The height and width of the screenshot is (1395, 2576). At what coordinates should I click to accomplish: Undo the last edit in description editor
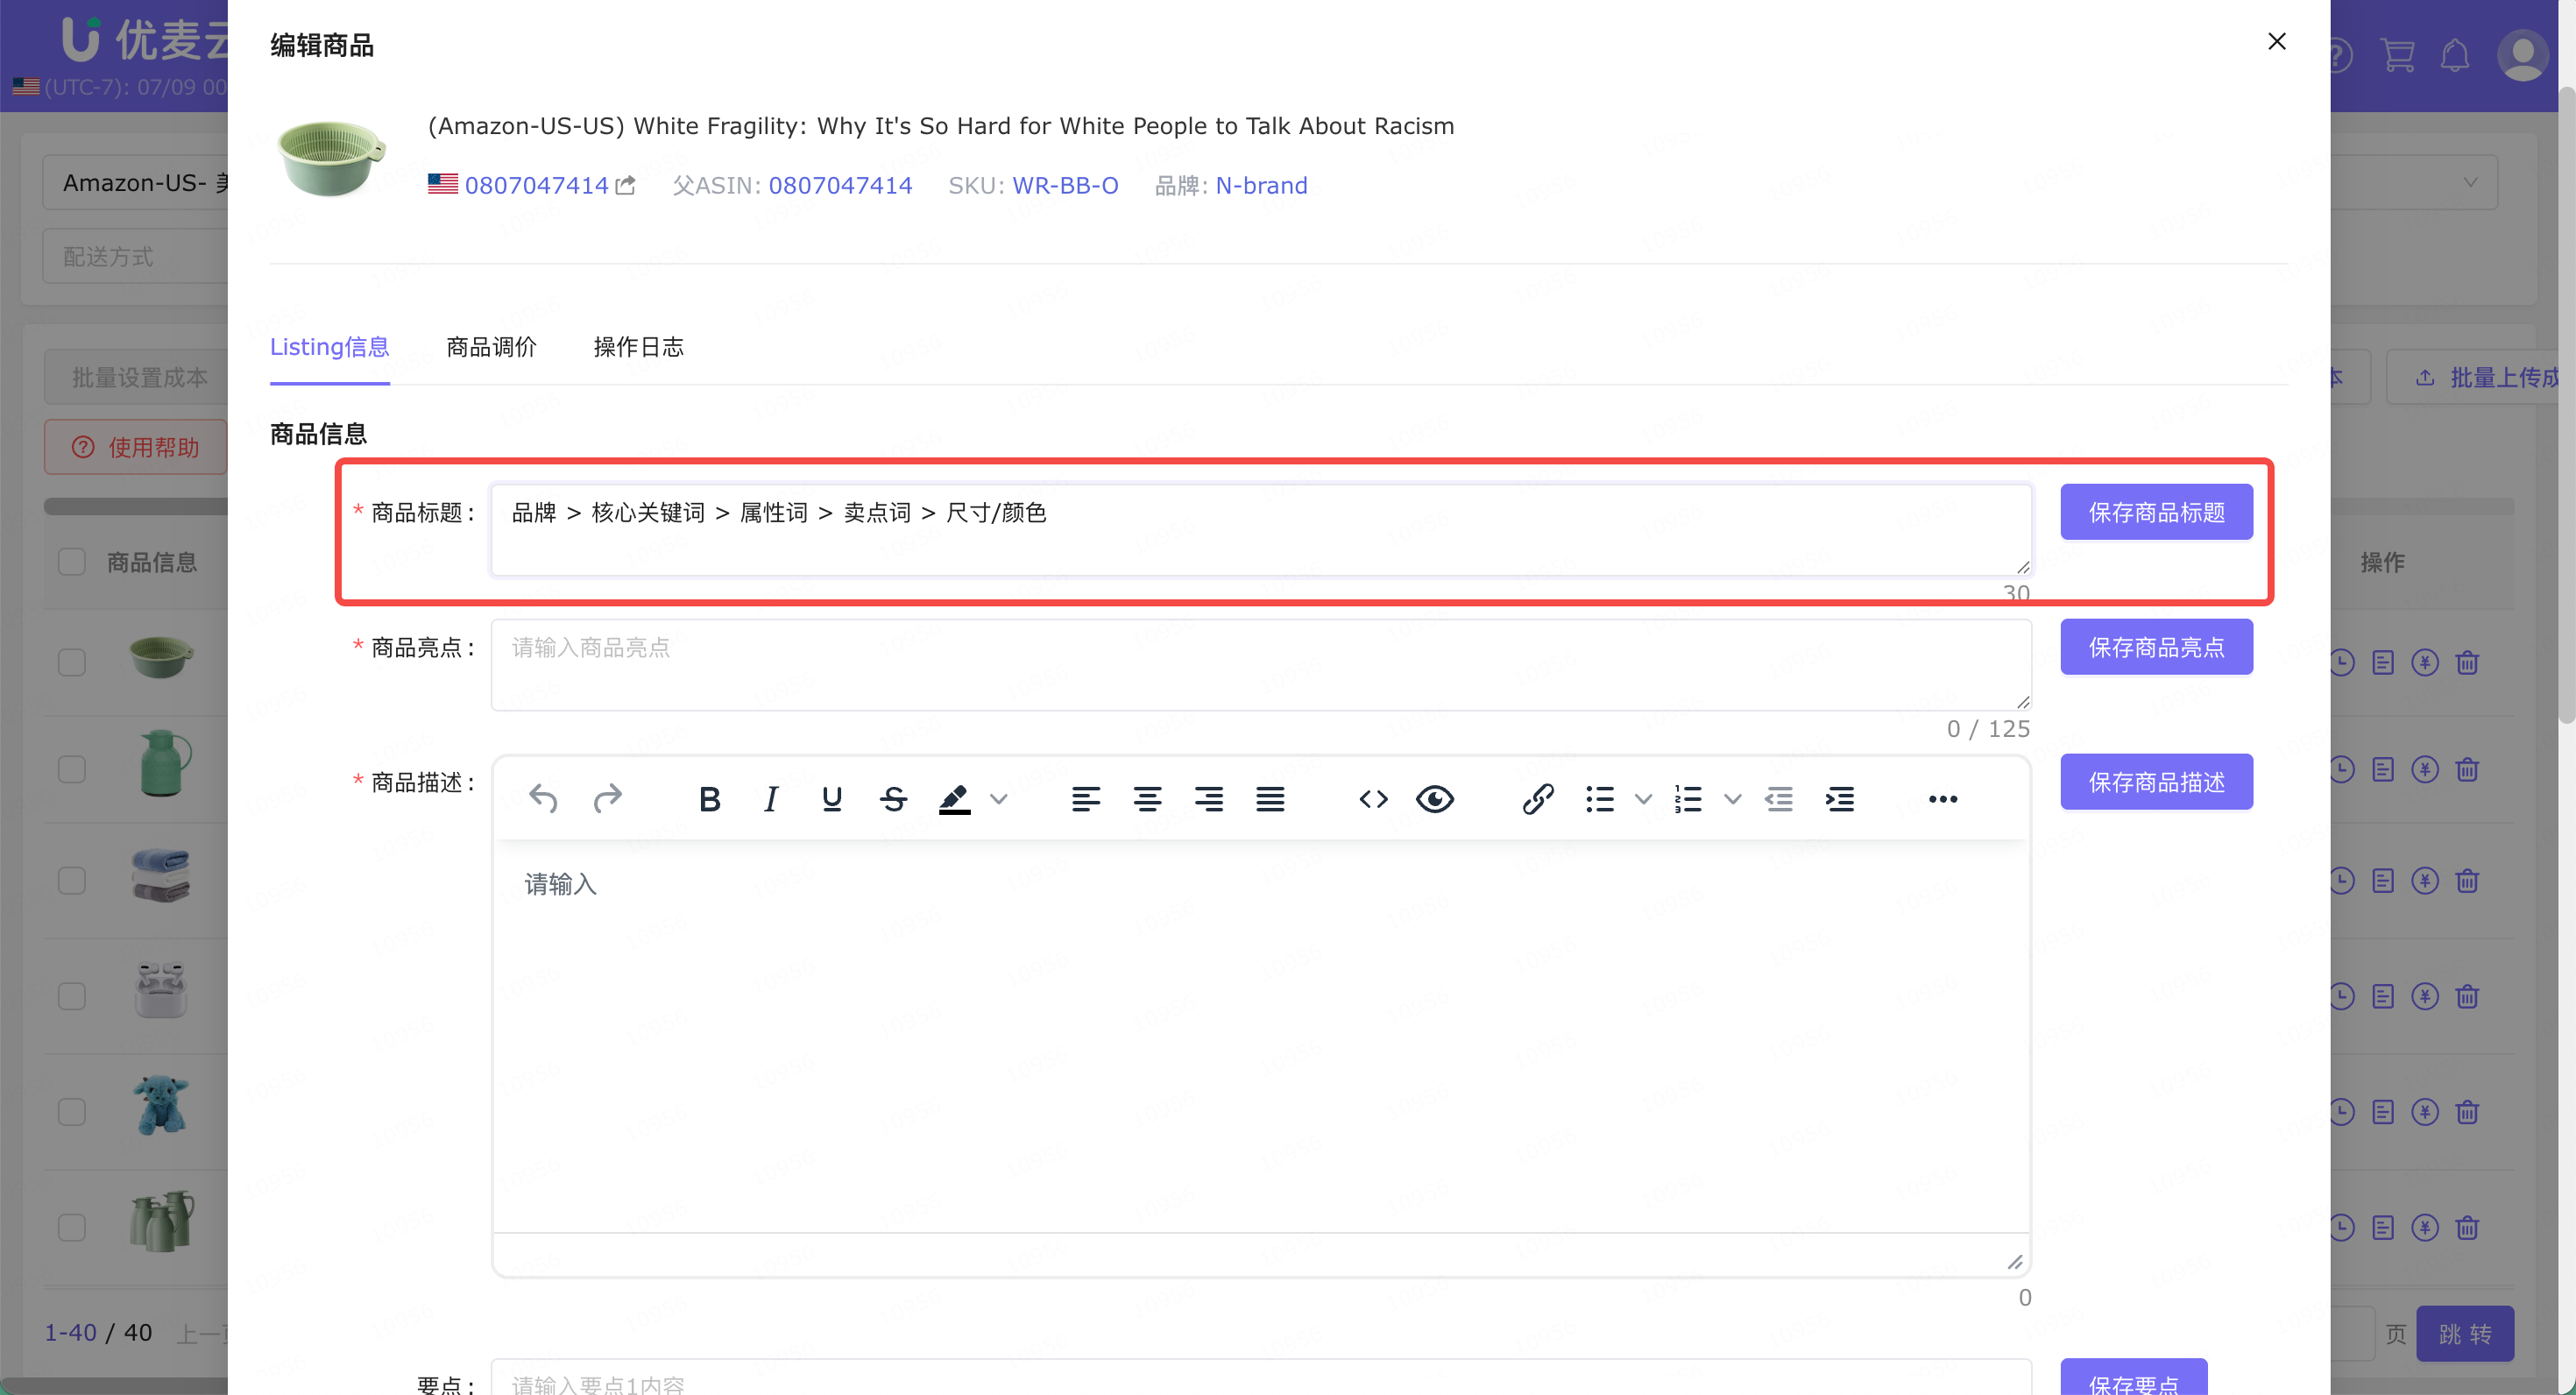[x=543, y=799]
